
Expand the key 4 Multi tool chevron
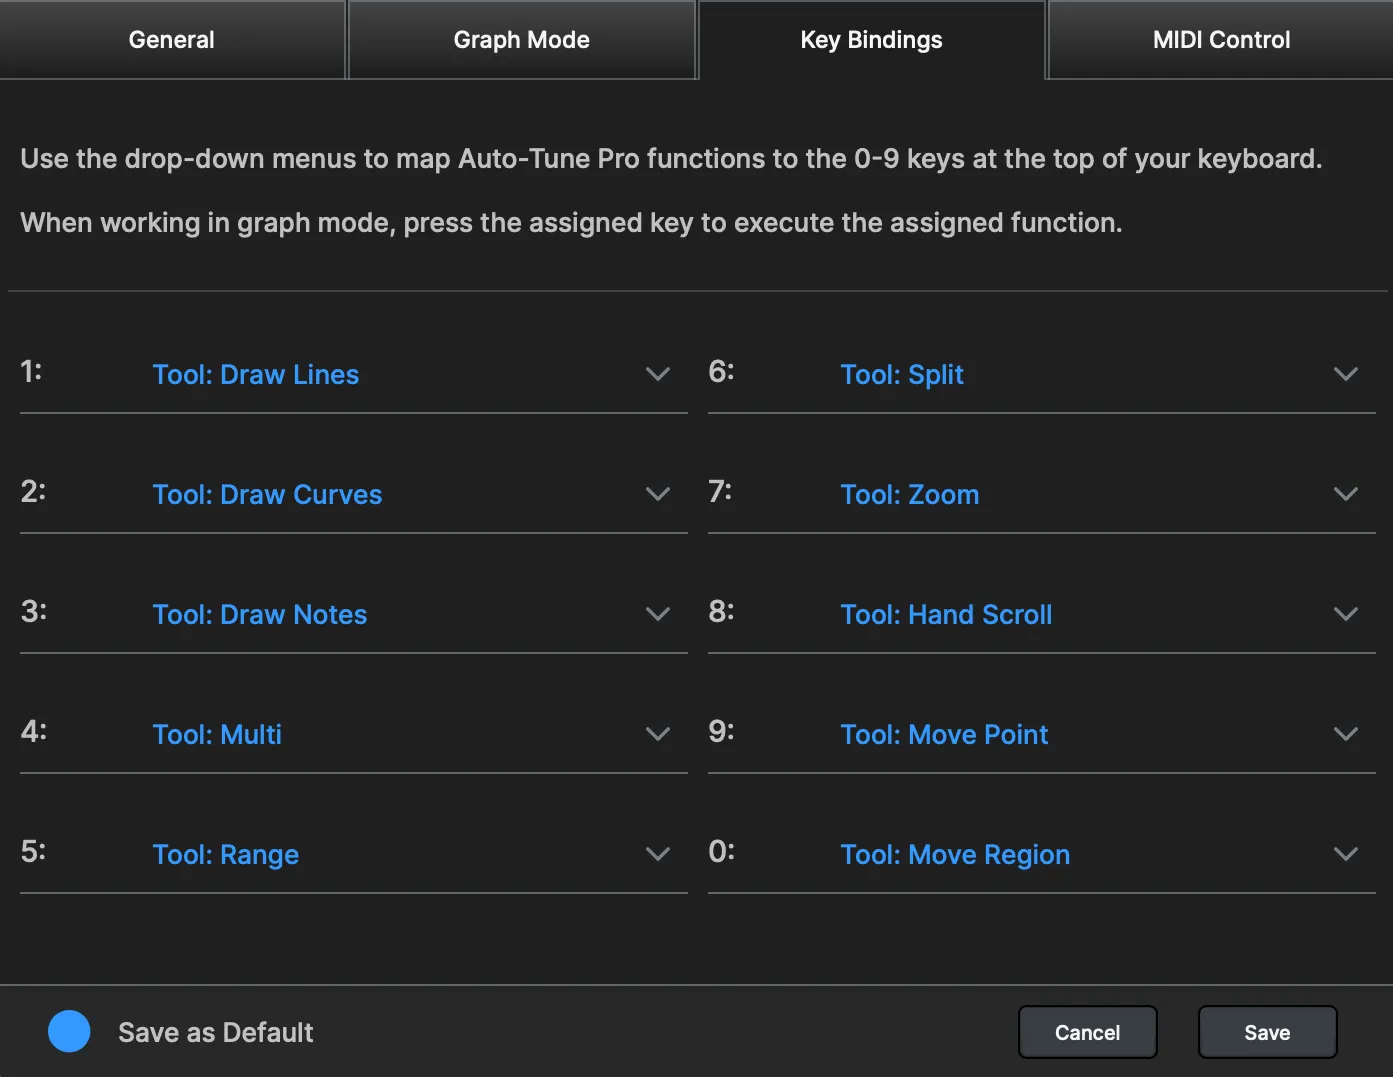(x=657, y=735)
